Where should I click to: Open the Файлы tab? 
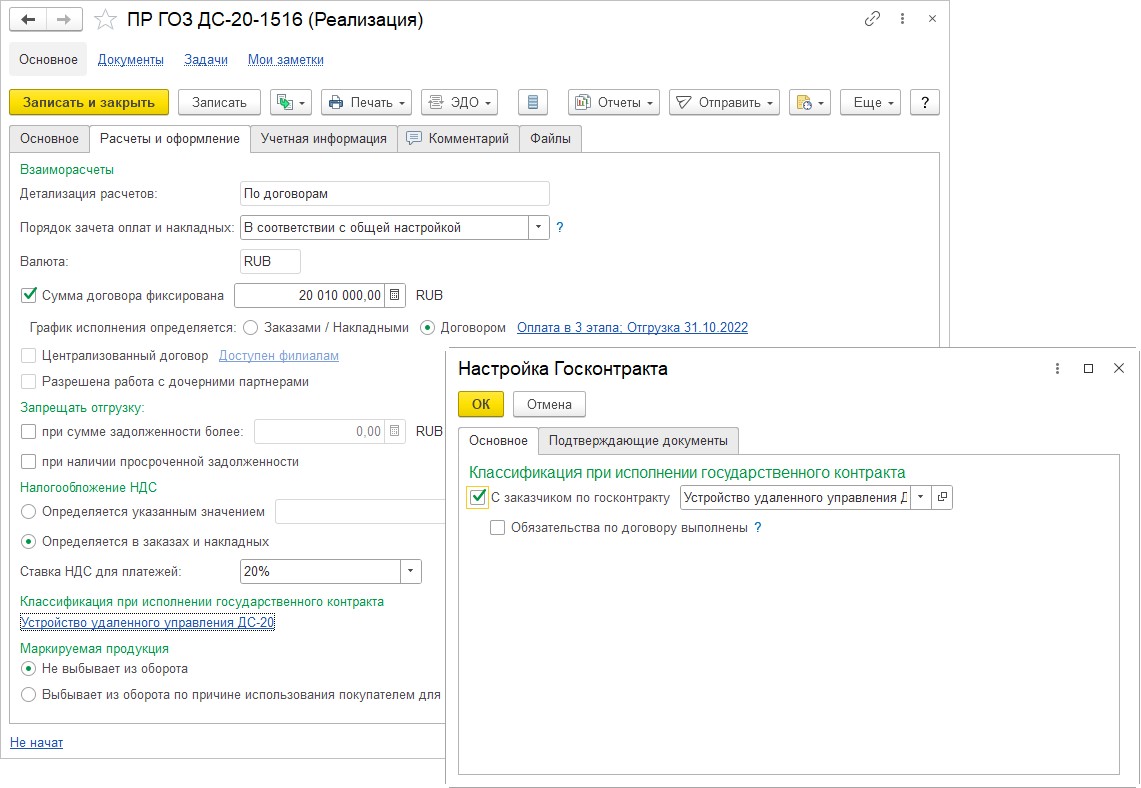click(550, 138)
